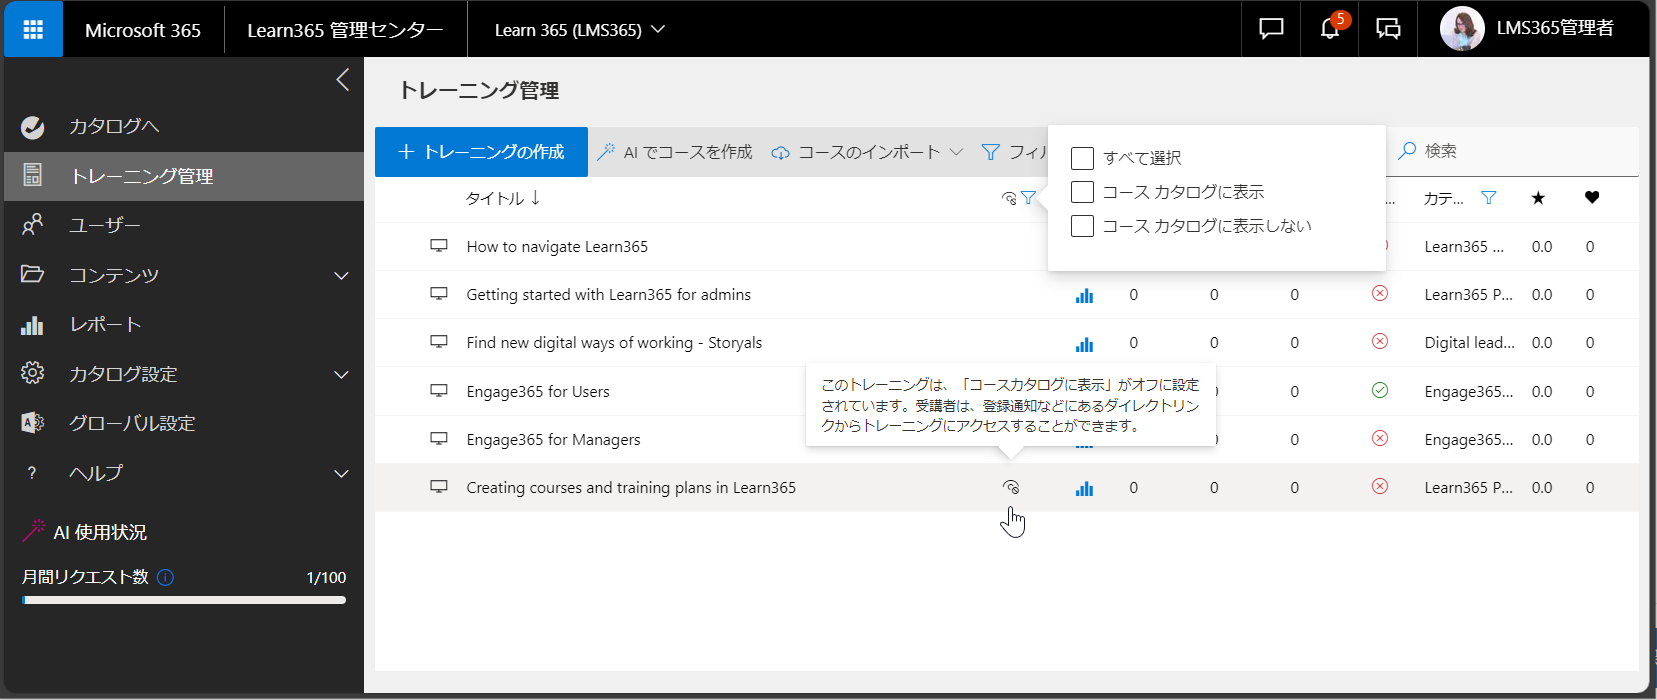Screen dimensions: 1657x700
Task: Open Creating courses and training plans in Learn365
Action: point(631,488)
